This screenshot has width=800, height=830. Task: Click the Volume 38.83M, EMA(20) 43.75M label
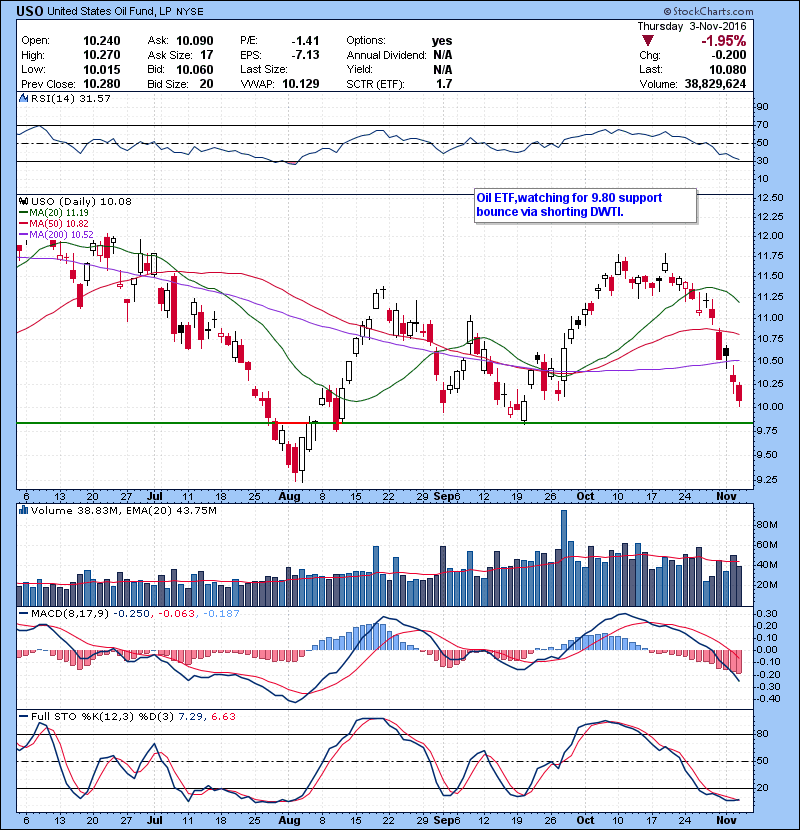pos(123,510)
